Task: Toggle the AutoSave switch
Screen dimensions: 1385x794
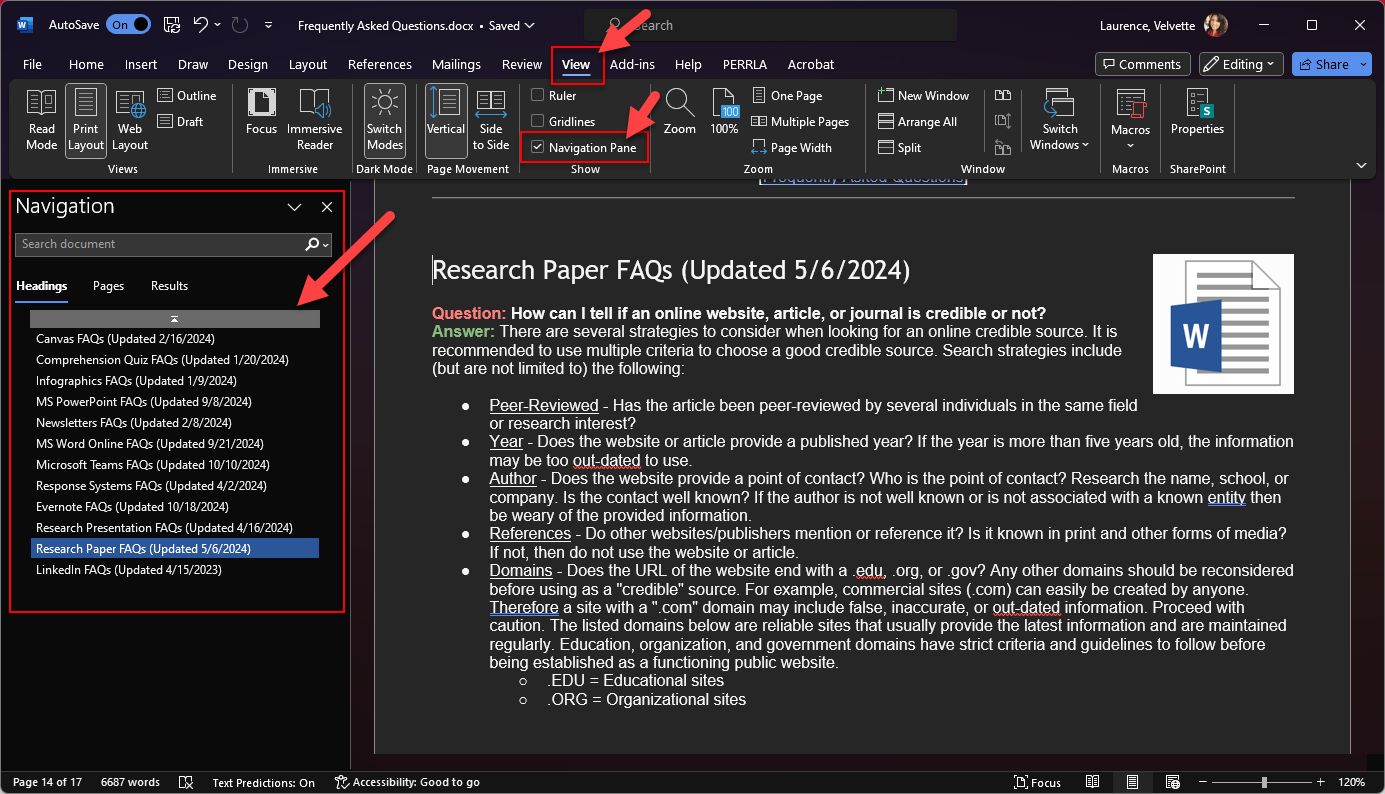Action: tap(128, 25)
